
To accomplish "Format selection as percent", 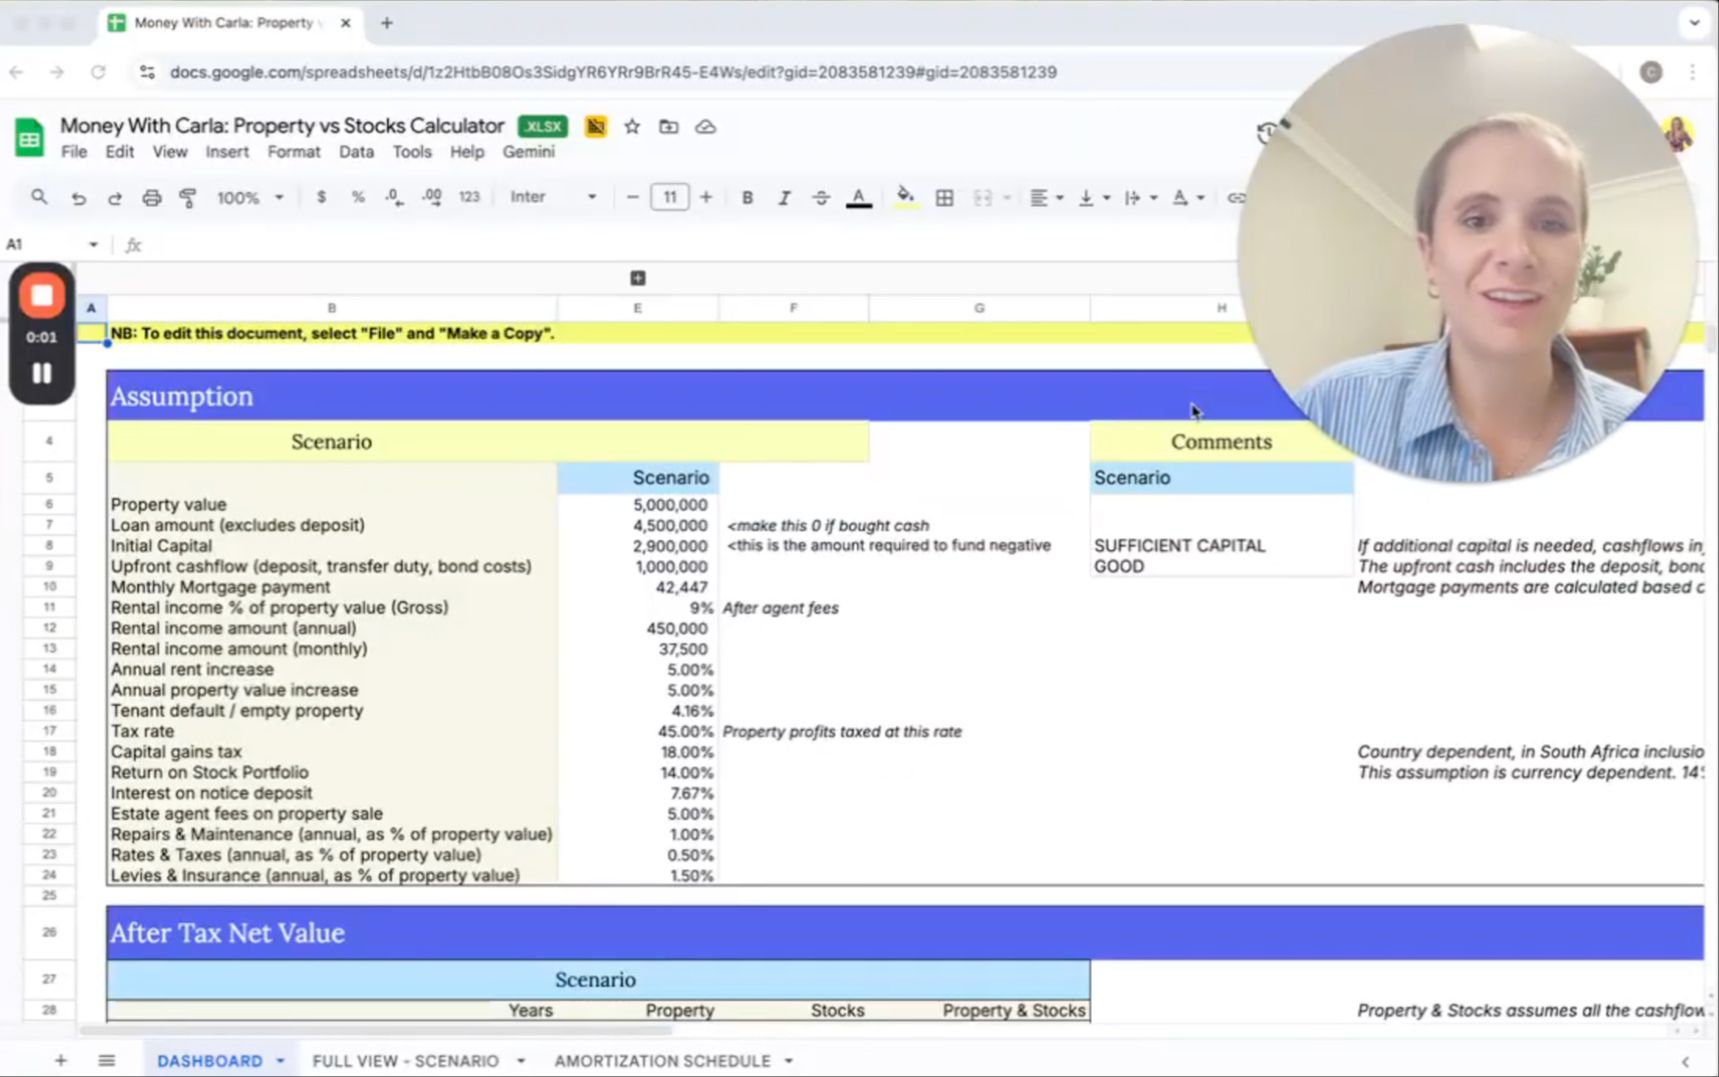I will point(358,197).
